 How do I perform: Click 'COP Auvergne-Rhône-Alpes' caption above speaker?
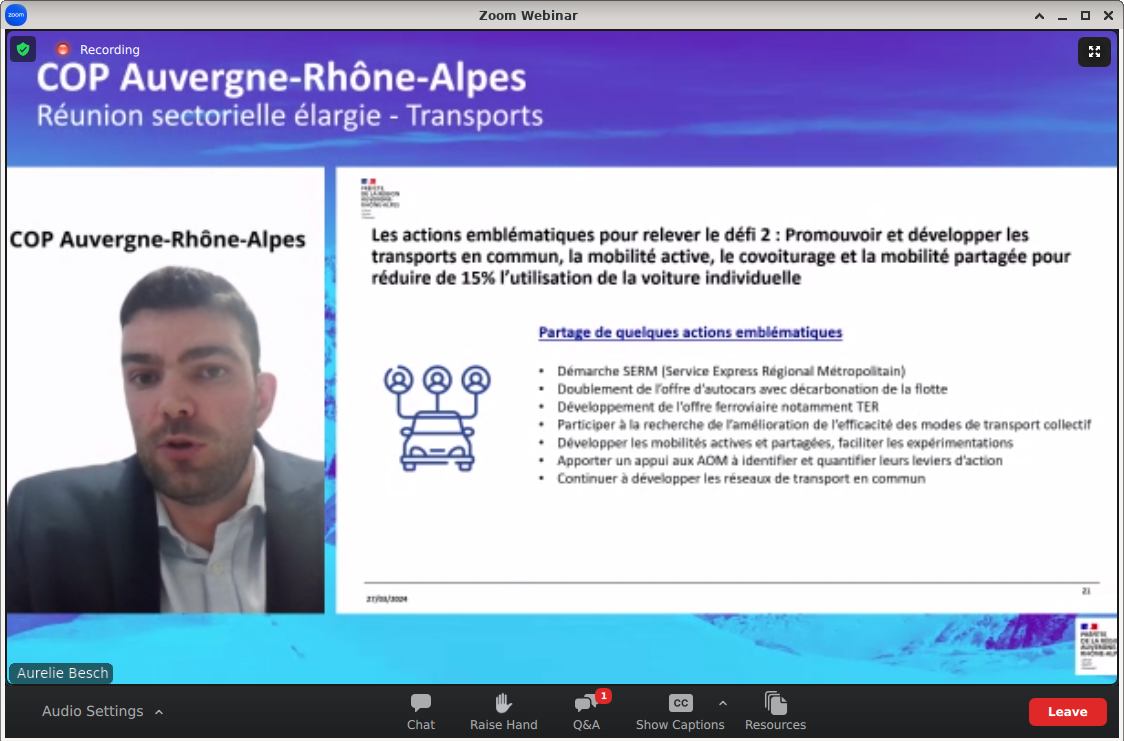click(x=158, y=239)
